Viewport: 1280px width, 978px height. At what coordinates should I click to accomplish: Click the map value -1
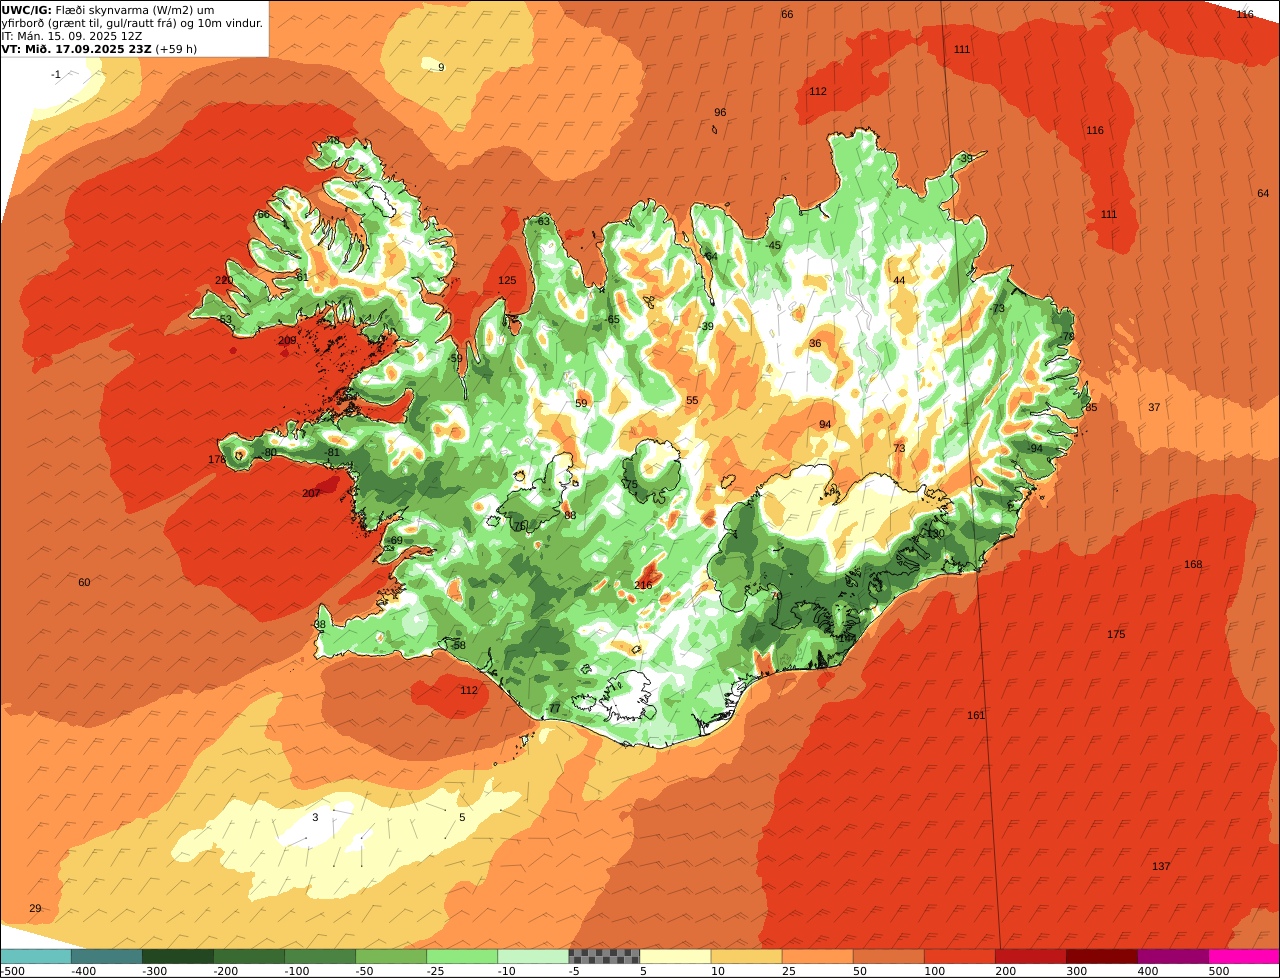56,74
